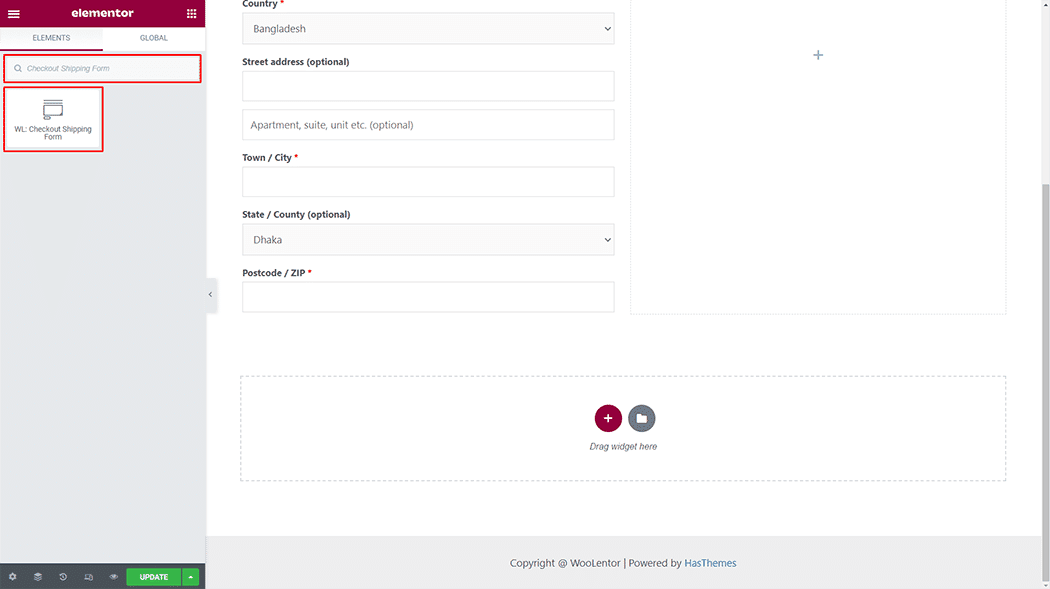Open the Elementor hamburger menu
Image resolution: width=1050 pixels, height=589 pixels.
tap(14, 14)
